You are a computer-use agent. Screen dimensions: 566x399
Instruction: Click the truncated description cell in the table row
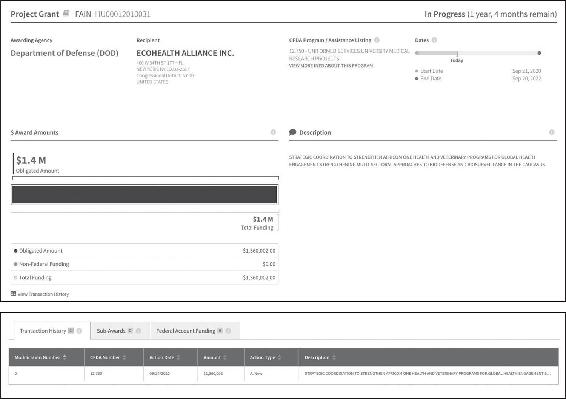427,374
